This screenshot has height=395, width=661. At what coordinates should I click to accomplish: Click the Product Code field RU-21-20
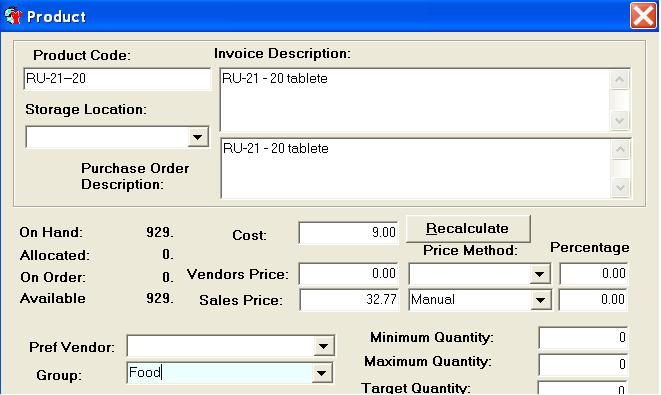117,78
